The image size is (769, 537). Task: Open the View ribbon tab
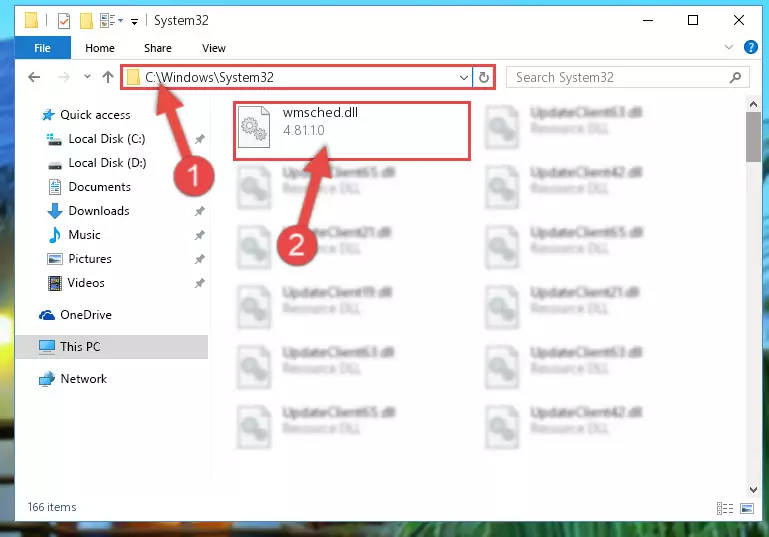tap(214, 48)
